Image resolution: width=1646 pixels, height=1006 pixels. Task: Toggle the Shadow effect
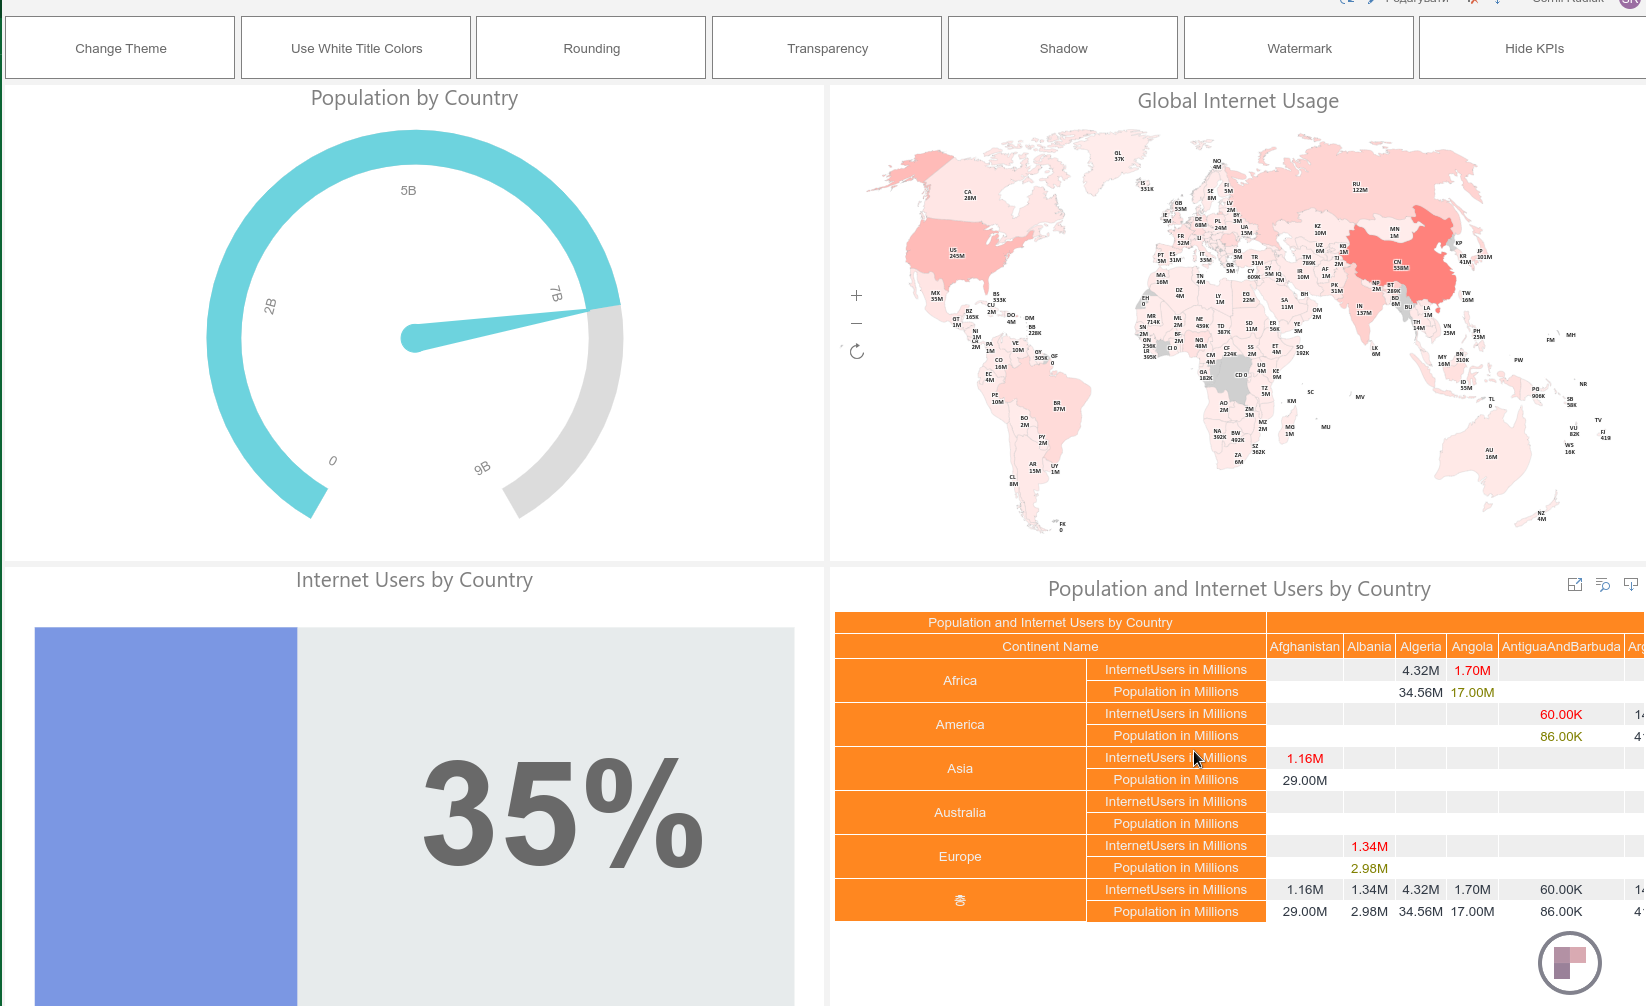pos(1063,48)
